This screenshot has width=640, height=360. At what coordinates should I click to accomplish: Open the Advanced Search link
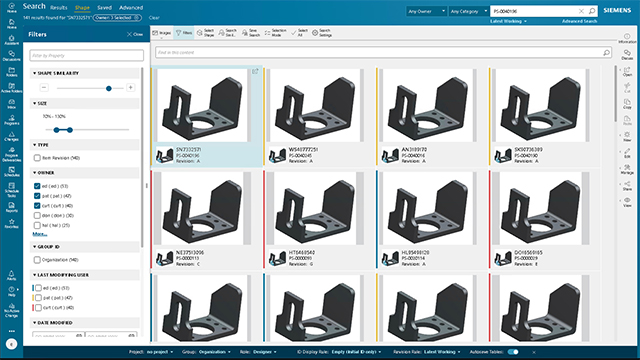click(579, 21)
